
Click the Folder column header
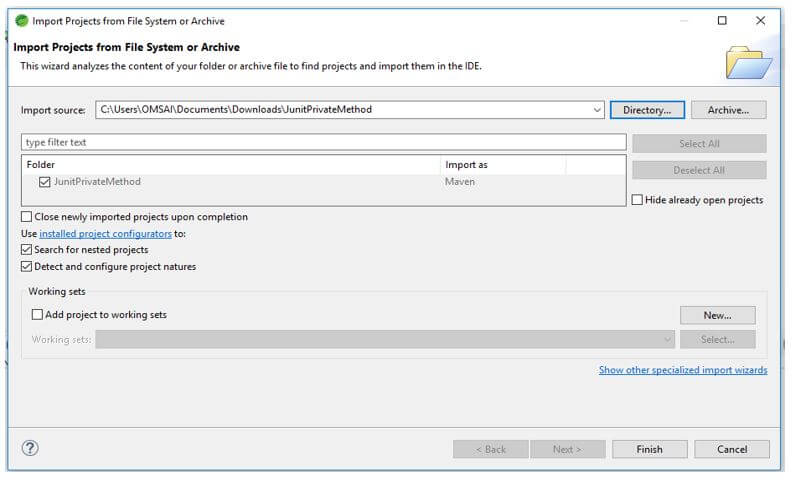(x=231, y=165)
